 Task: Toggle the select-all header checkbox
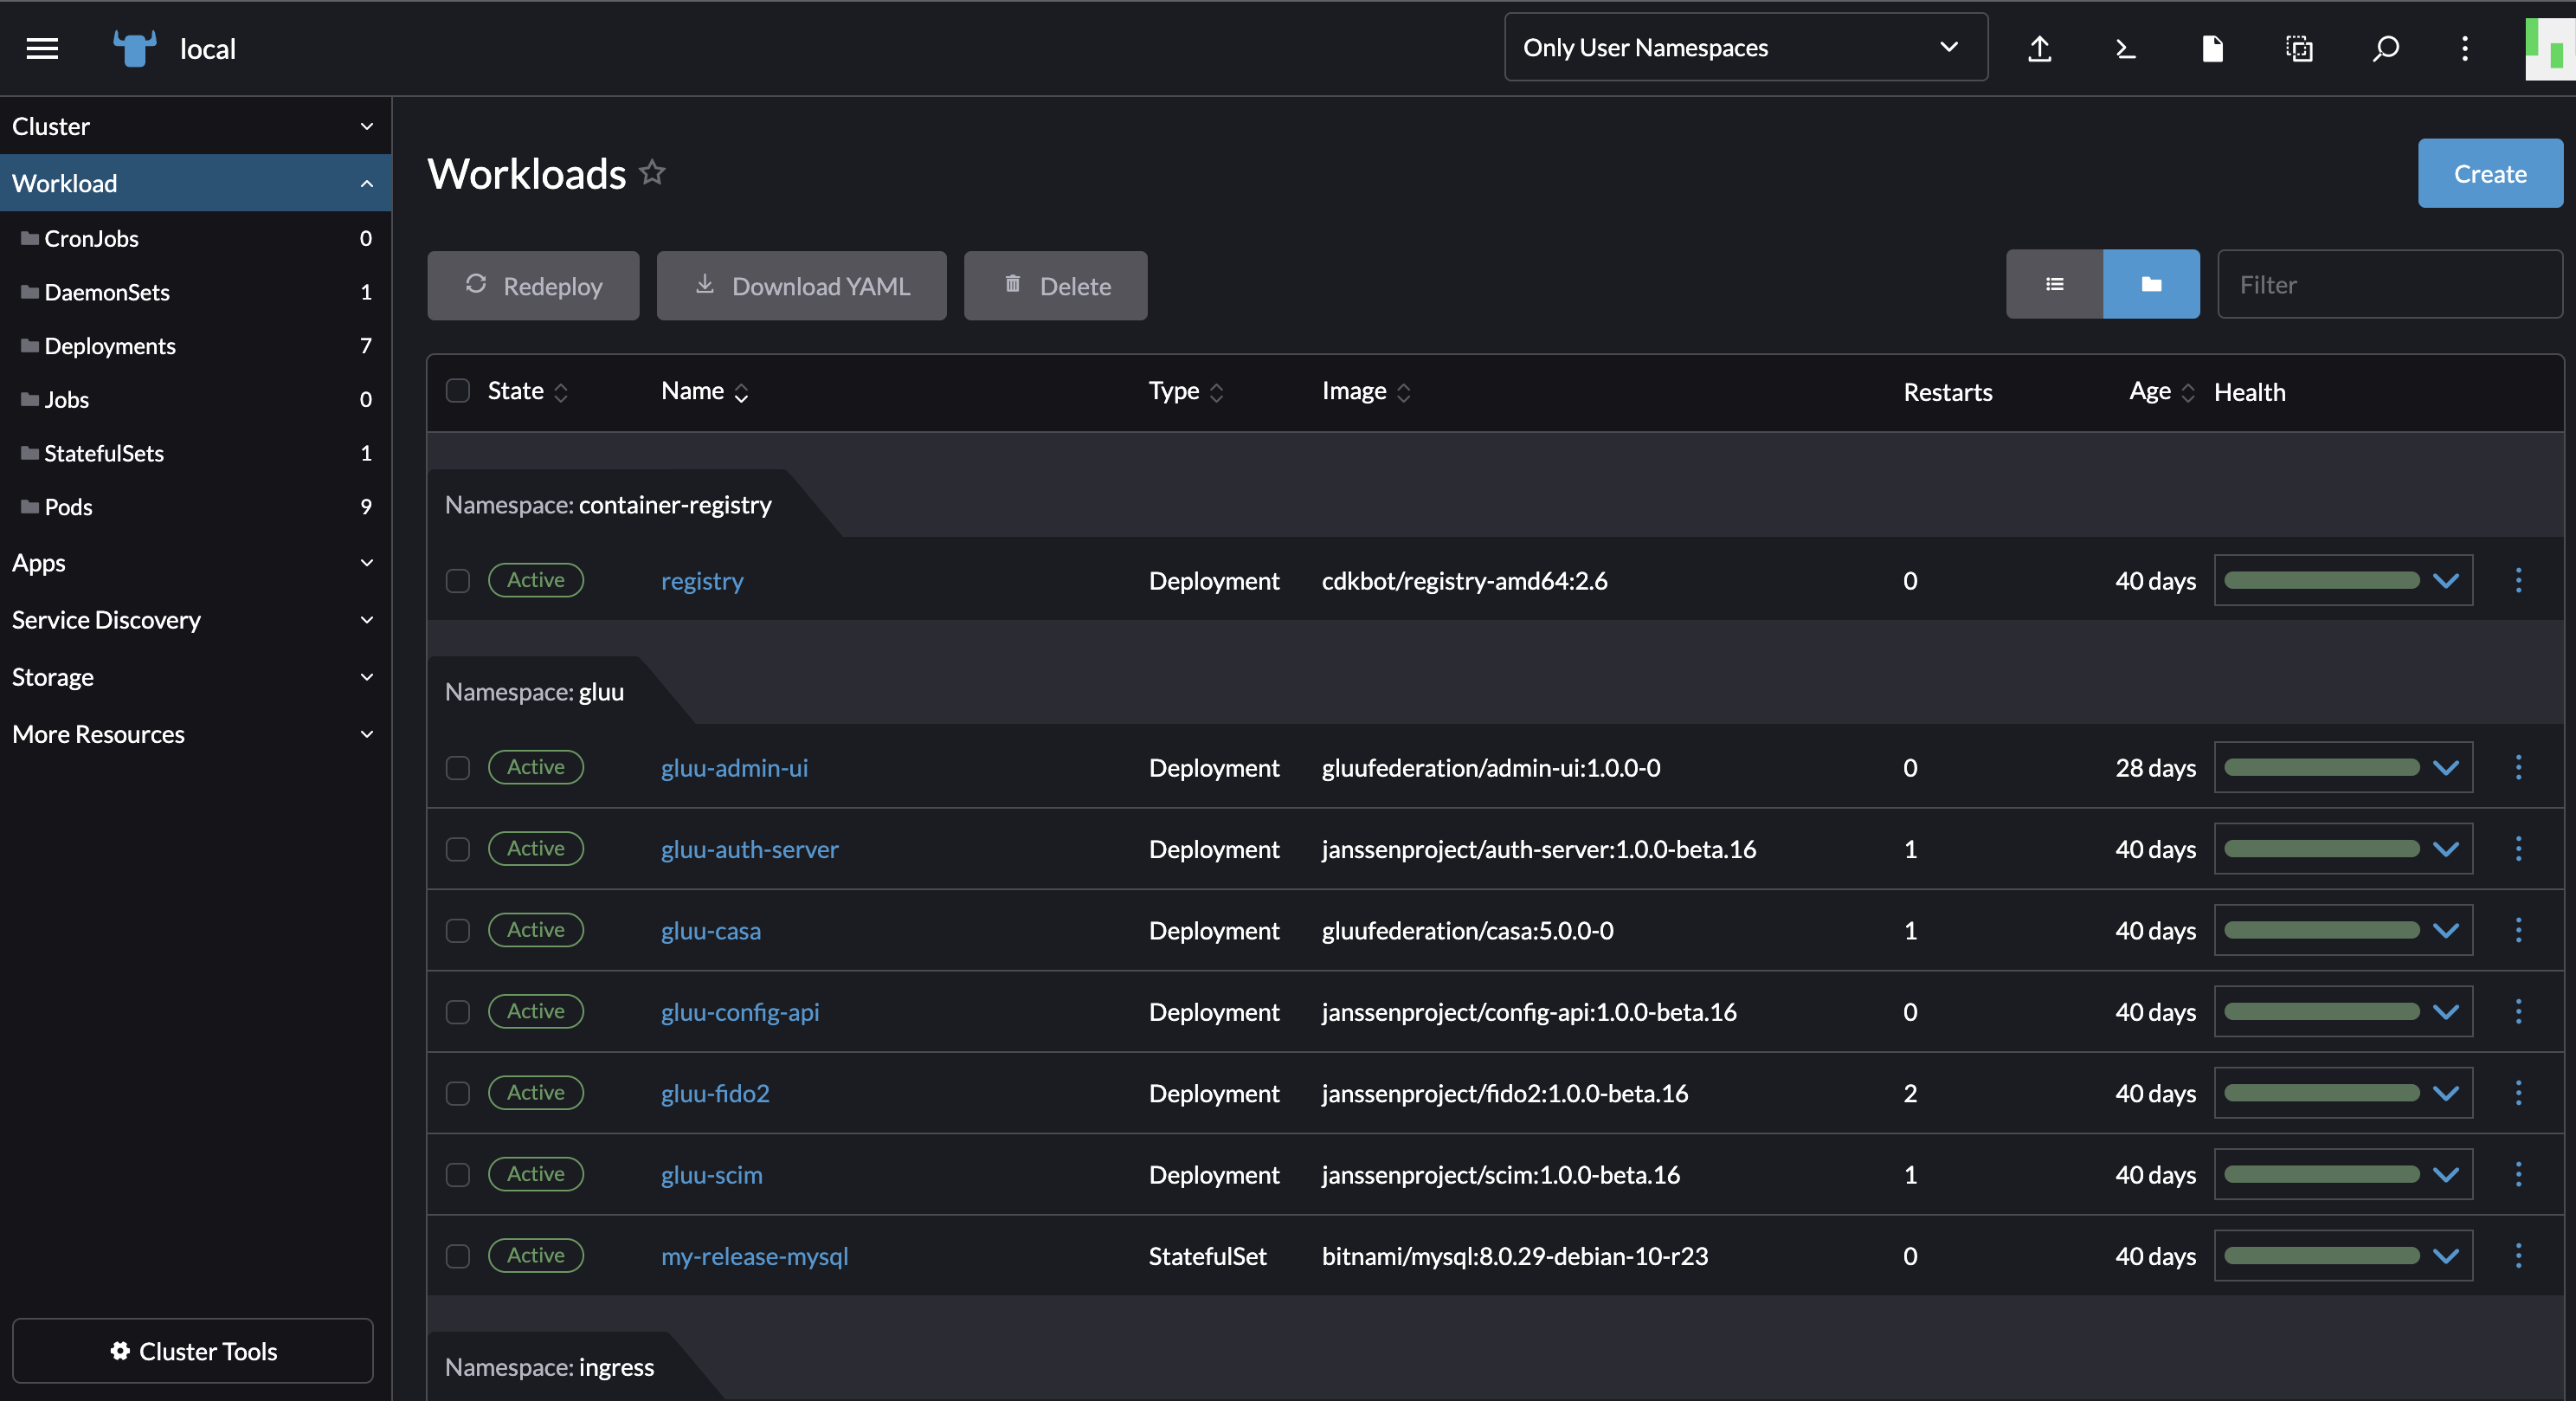pyautogui.click(x=458, y=390)
